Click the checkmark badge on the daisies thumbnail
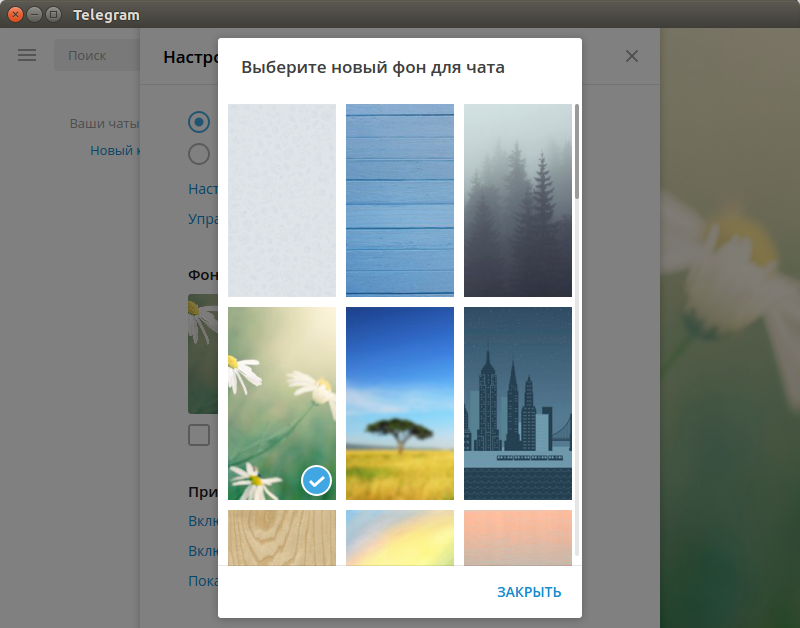The image size is (800, 628). coord(316,481)
